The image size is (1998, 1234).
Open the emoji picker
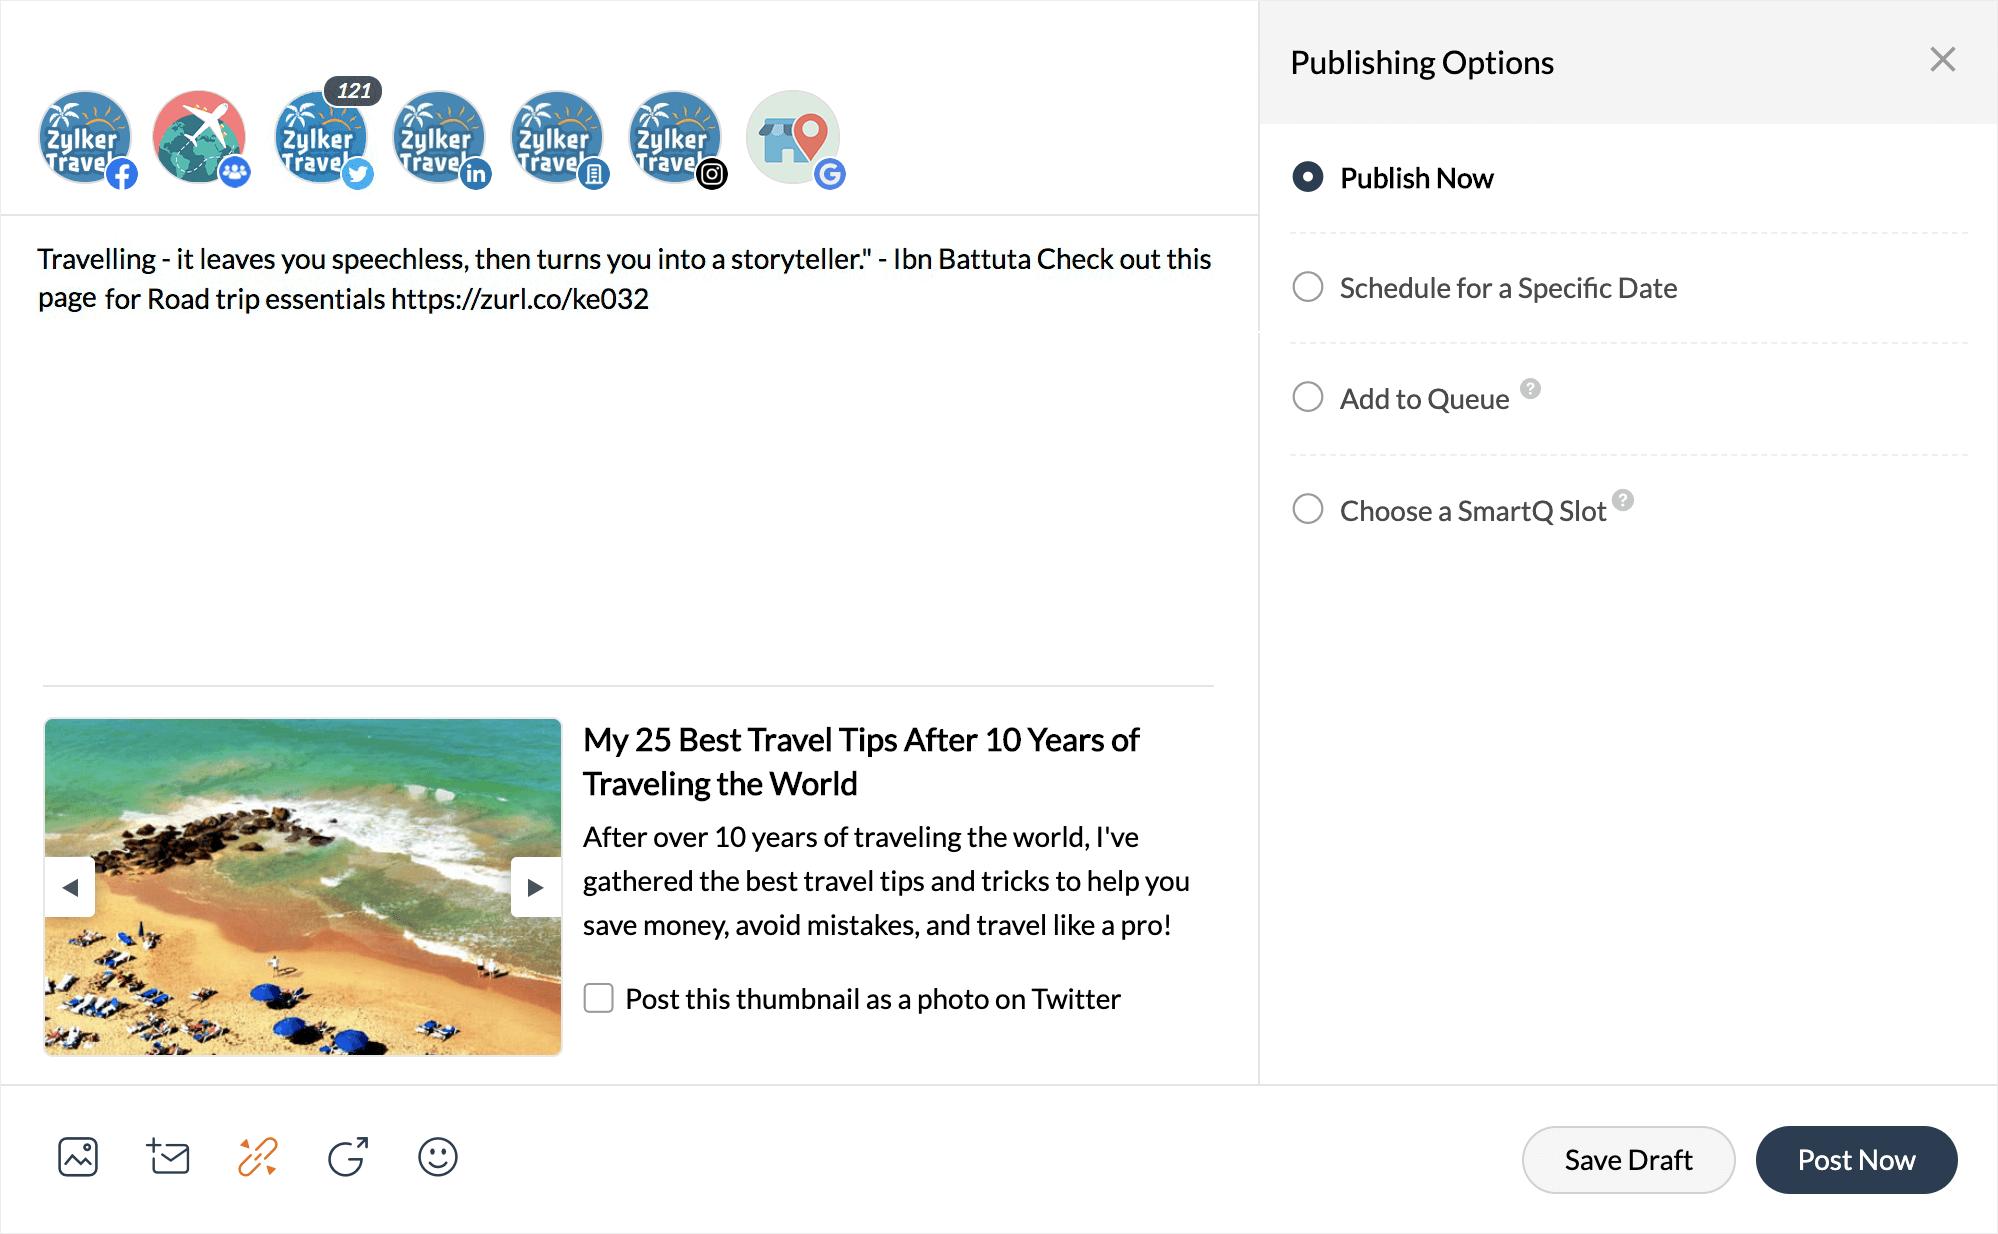437,1157
